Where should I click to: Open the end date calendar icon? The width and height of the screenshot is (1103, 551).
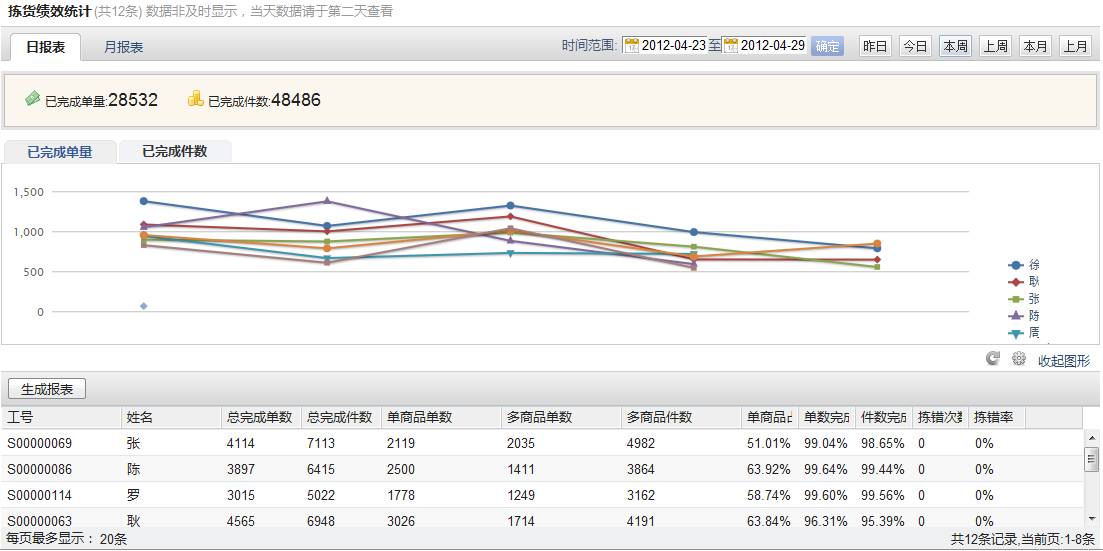[x=730, y=46]
